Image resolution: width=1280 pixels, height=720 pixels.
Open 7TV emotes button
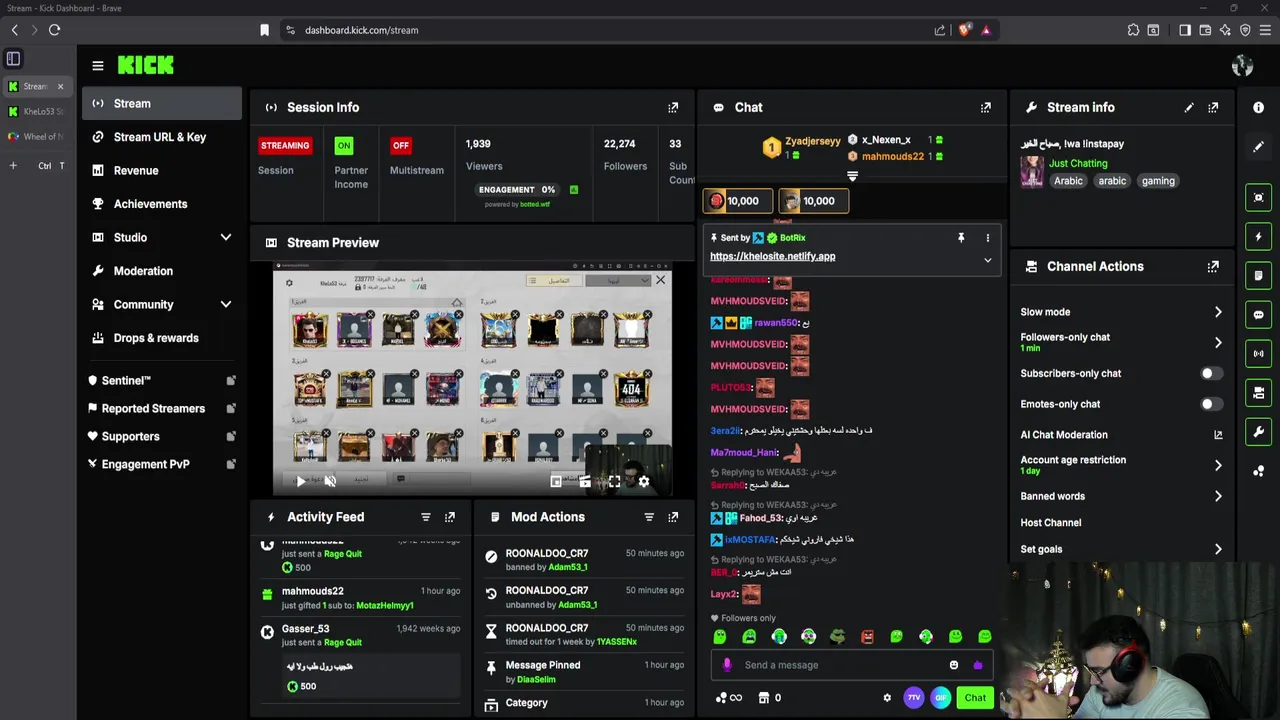[x=914, y=698]
